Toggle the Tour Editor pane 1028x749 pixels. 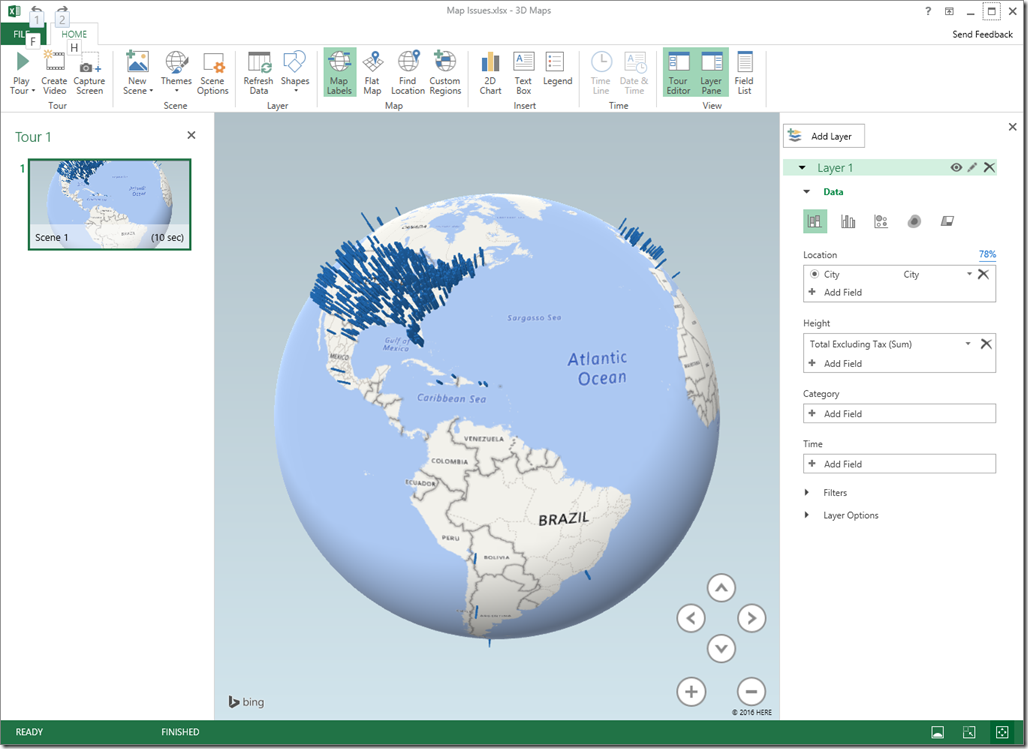point(679,73)
